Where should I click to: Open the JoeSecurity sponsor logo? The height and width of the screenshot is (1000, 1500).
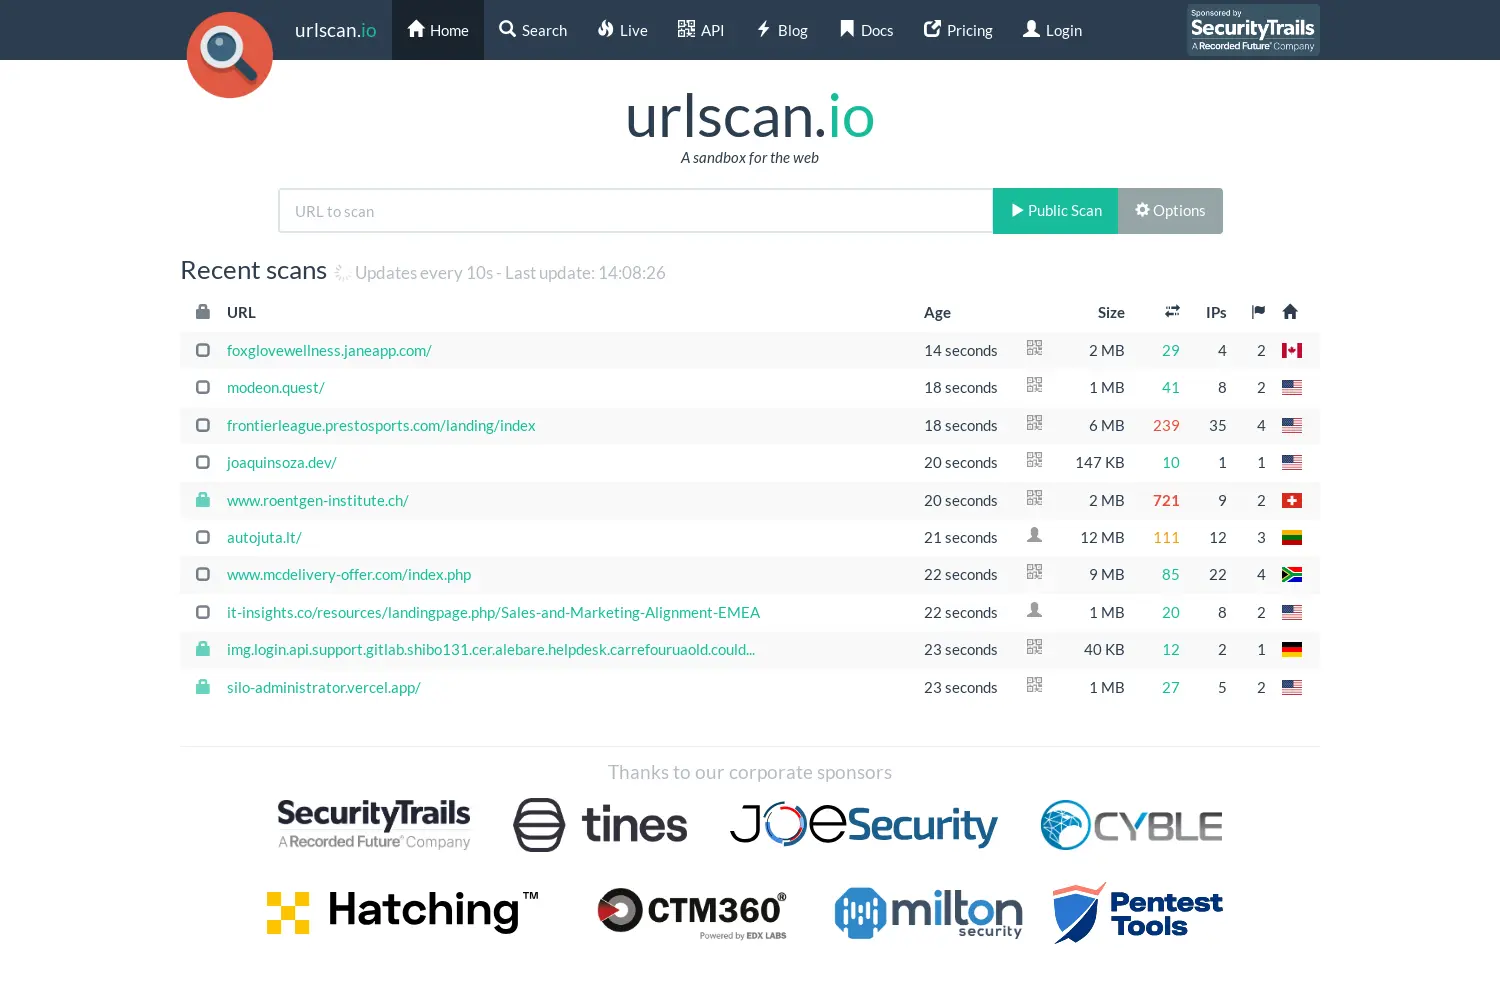pyautogui.click(x=863, y=825)
